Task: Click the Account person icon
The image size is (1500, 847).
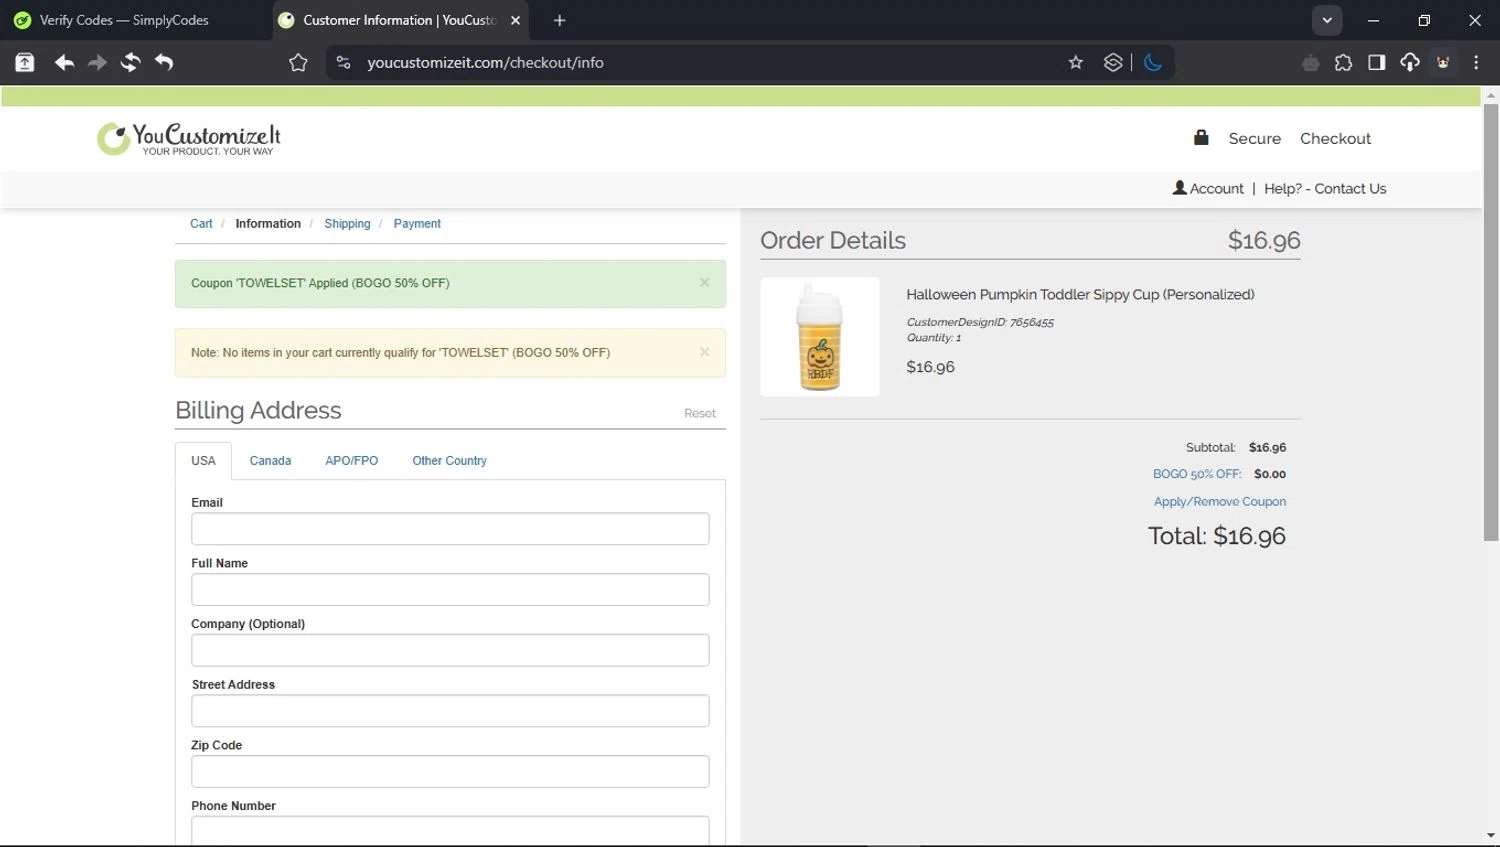Action: [x=1179, y=187]
